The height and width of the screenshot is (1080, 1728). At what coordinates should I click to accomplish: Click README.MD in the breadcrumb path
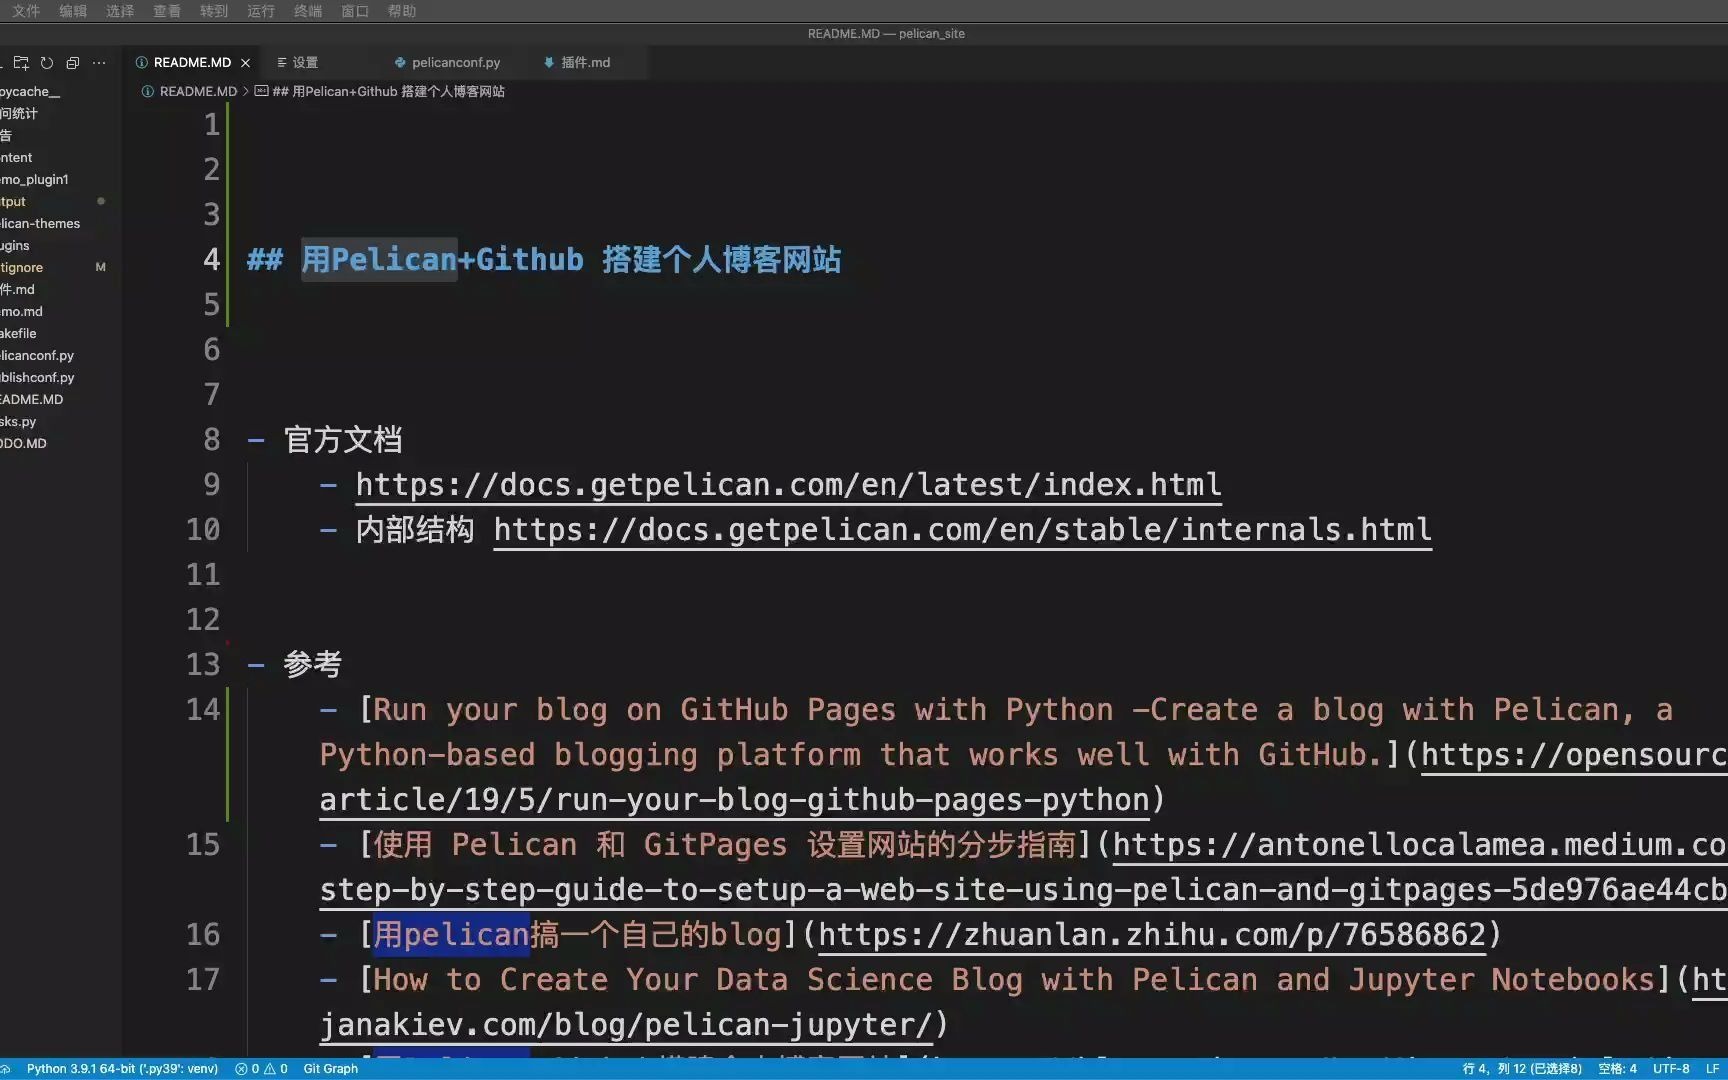[198, 91]
